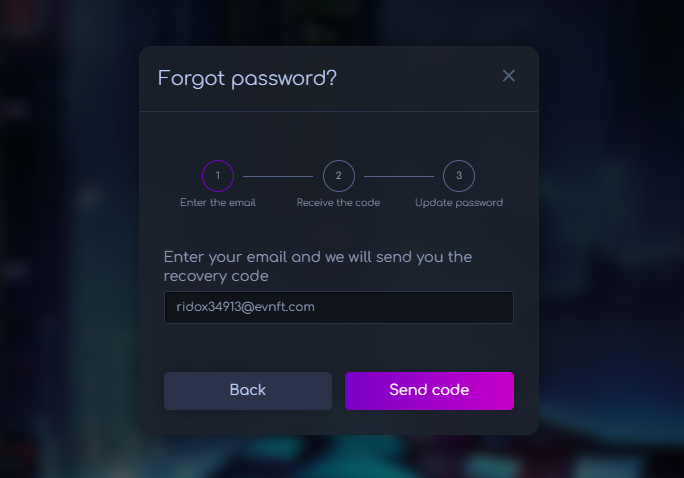Close the Forgot password dialog

pos(508,76)
